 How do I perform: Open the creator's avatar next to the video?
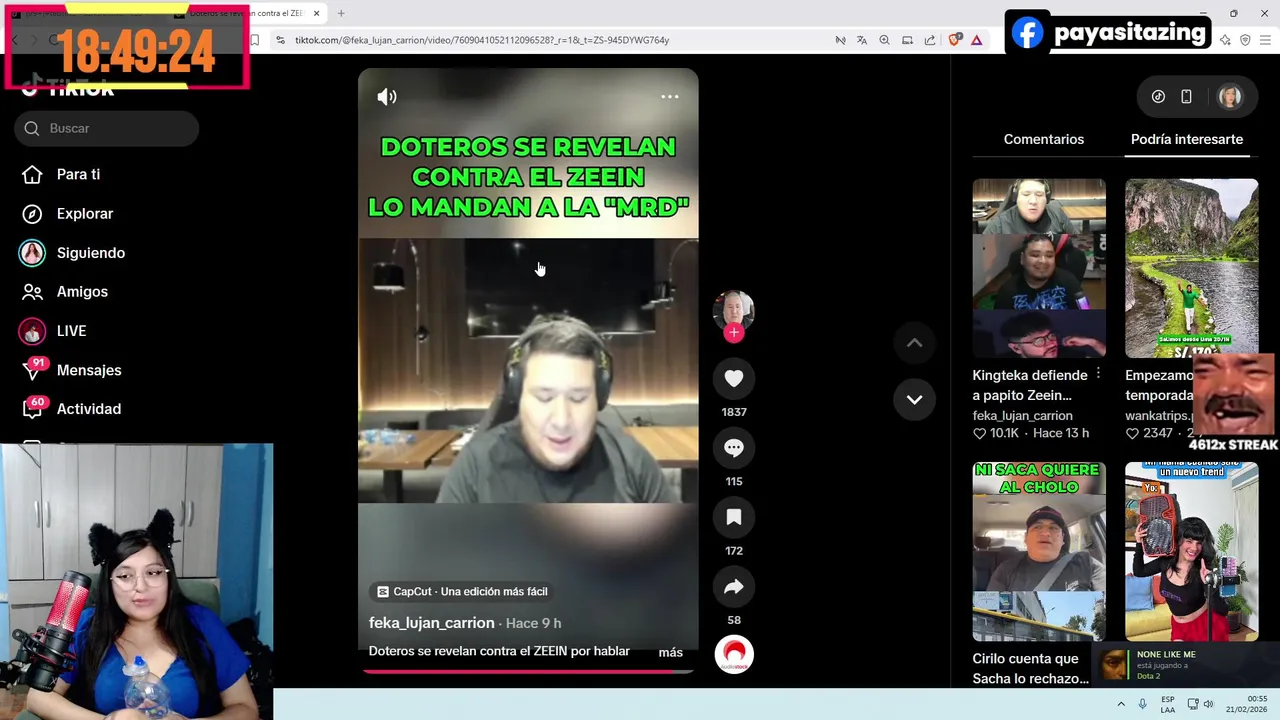pos(734,310)
